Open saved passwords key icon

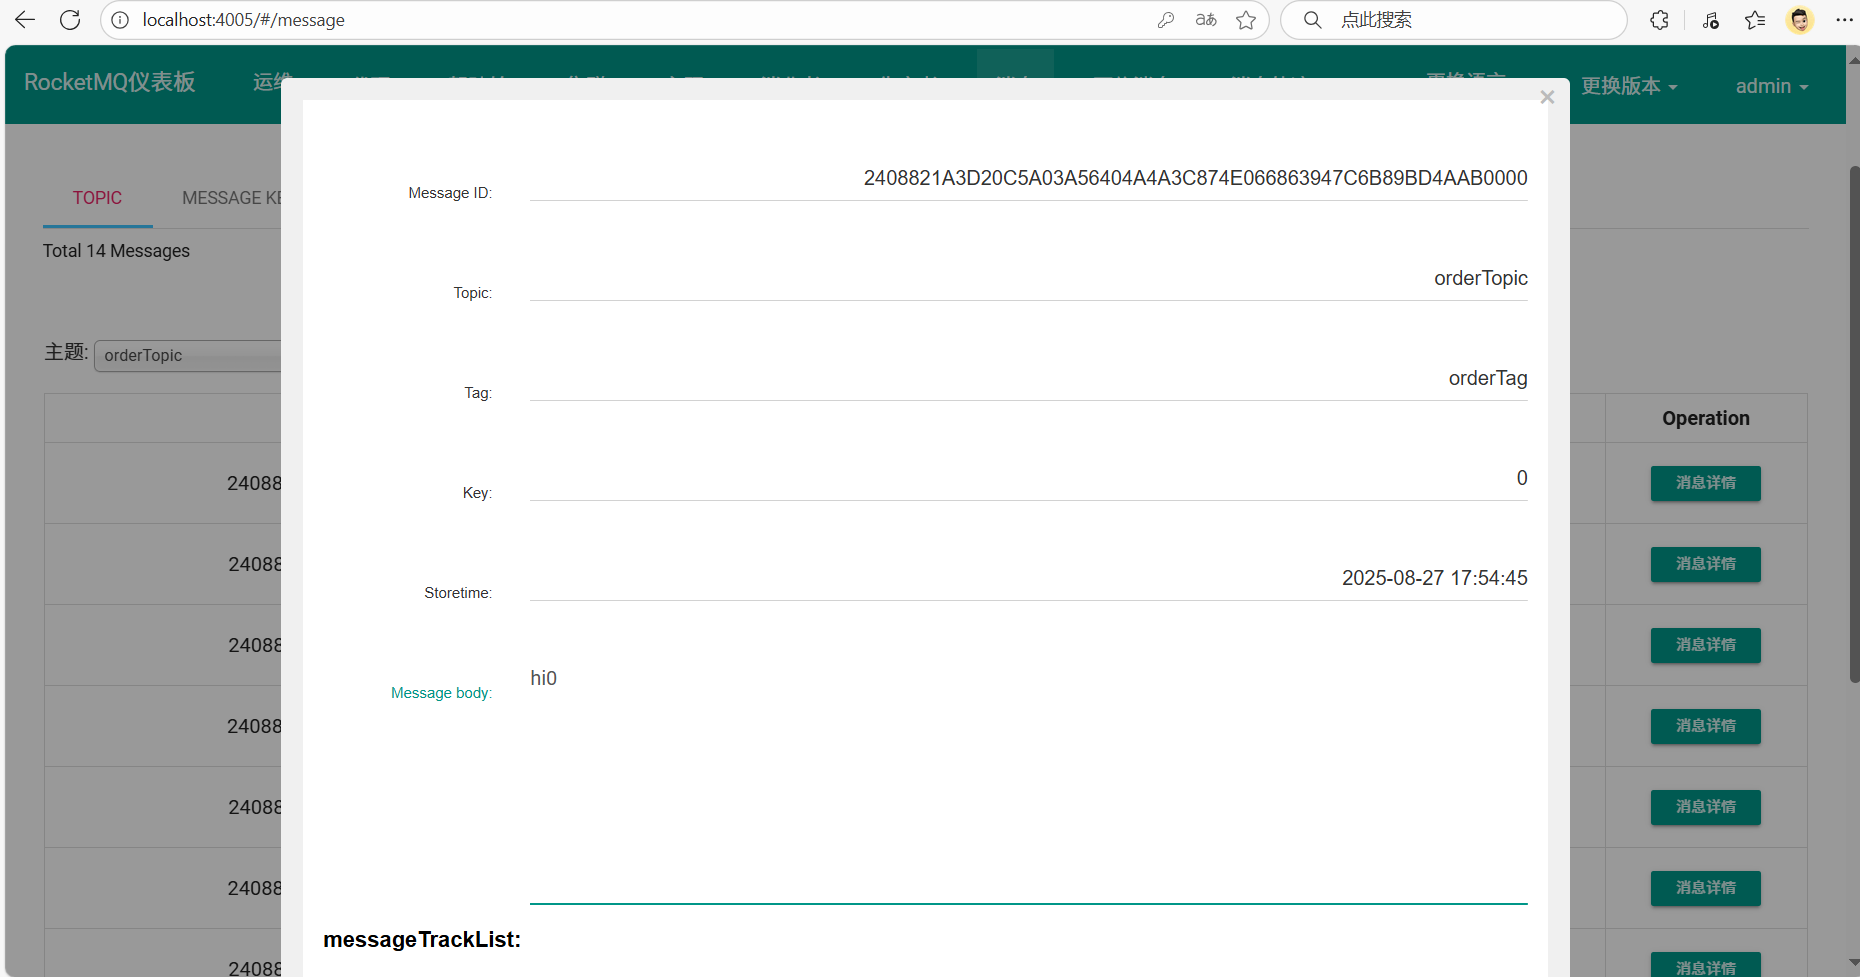click(x=1165, y=20)
